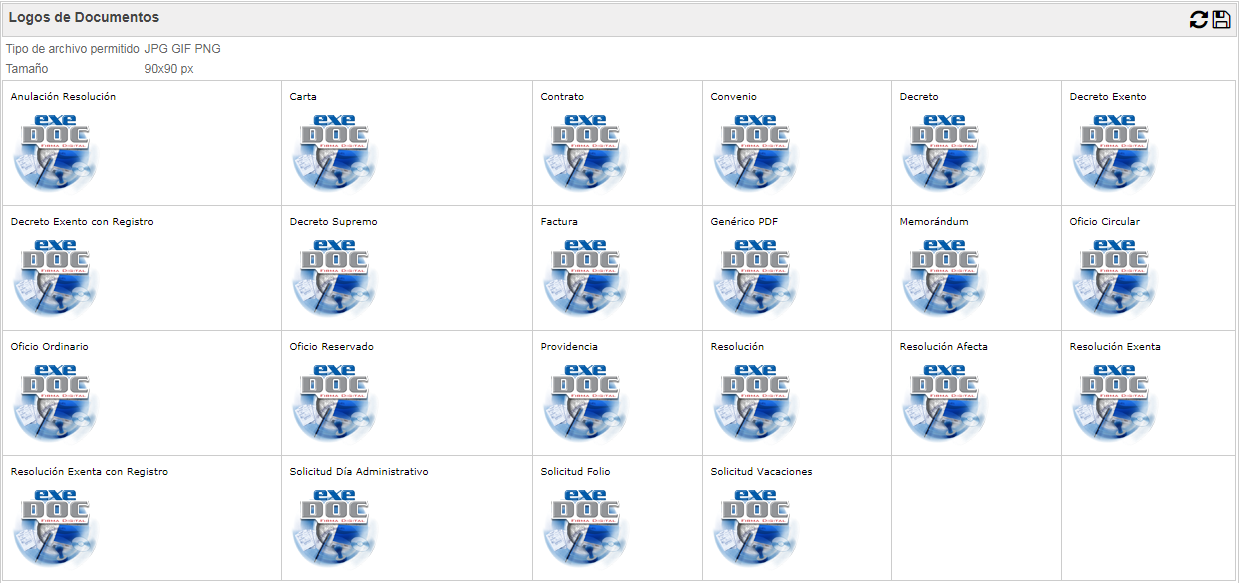1242x583 pixels.
Task: Click 'Resolución Exenta con Registro' label
Action: point(89,472)
